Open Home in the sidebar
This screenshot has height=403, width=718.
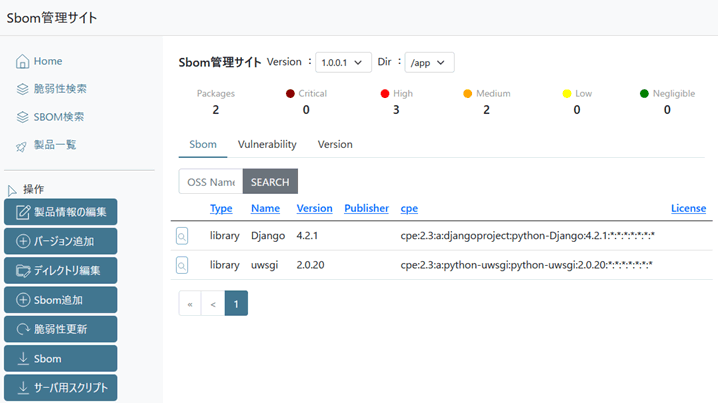coord(39,61)
